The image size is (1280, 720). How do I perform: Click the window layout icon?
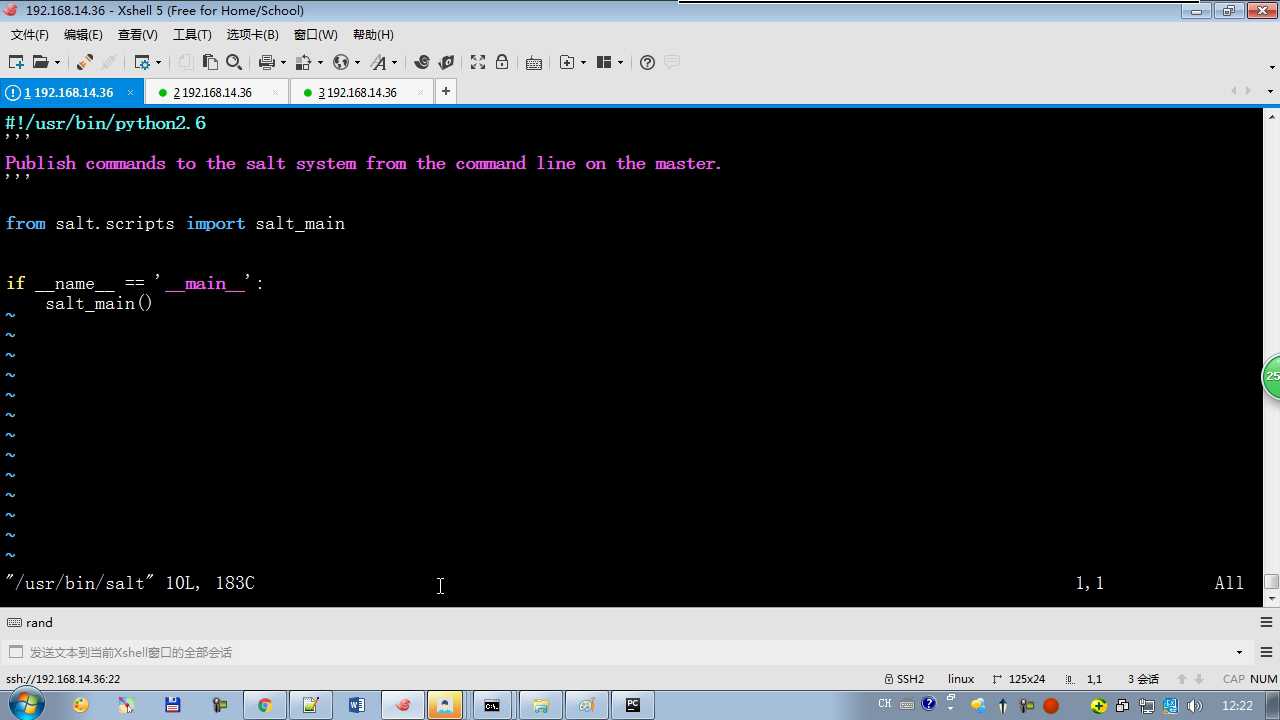[604, 62]
